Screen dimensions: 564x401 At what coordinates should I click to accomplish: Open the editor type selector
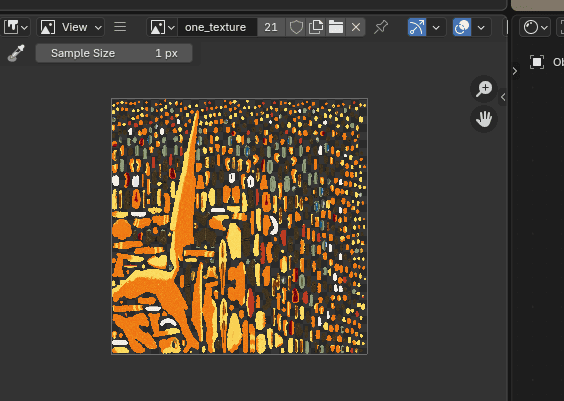15,27
